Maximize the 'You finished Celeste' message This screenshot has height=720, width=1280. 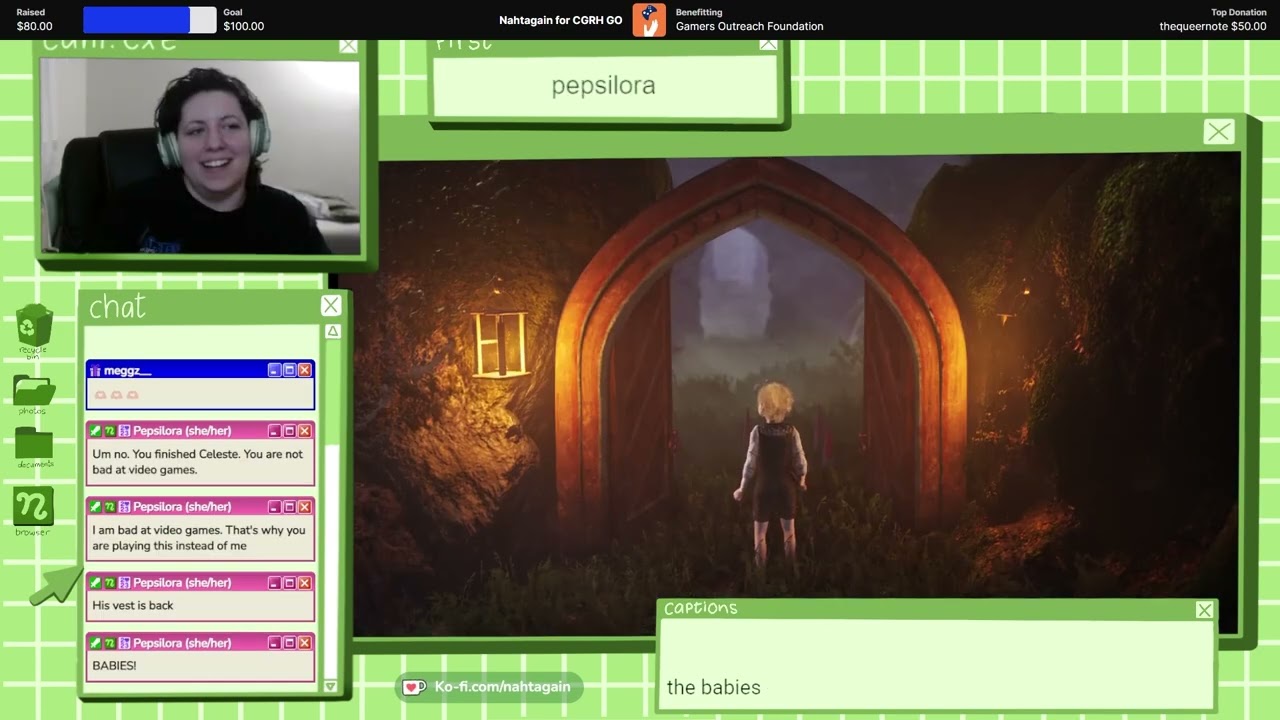point(289,431)
